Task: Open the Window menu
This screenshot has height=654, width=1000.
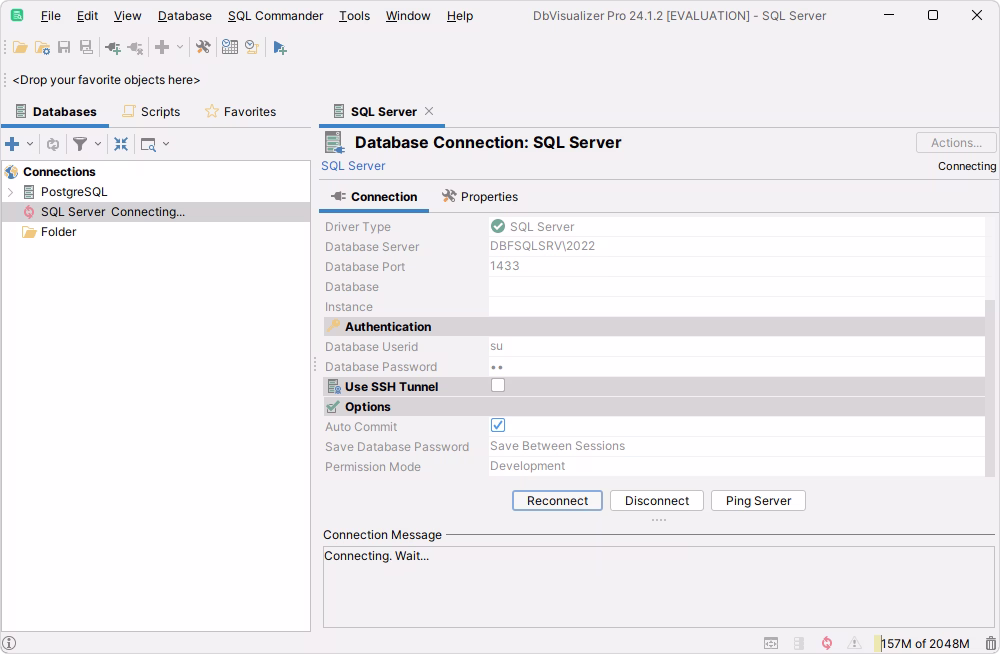Action: pyautogui.click(x=408, y=16)
